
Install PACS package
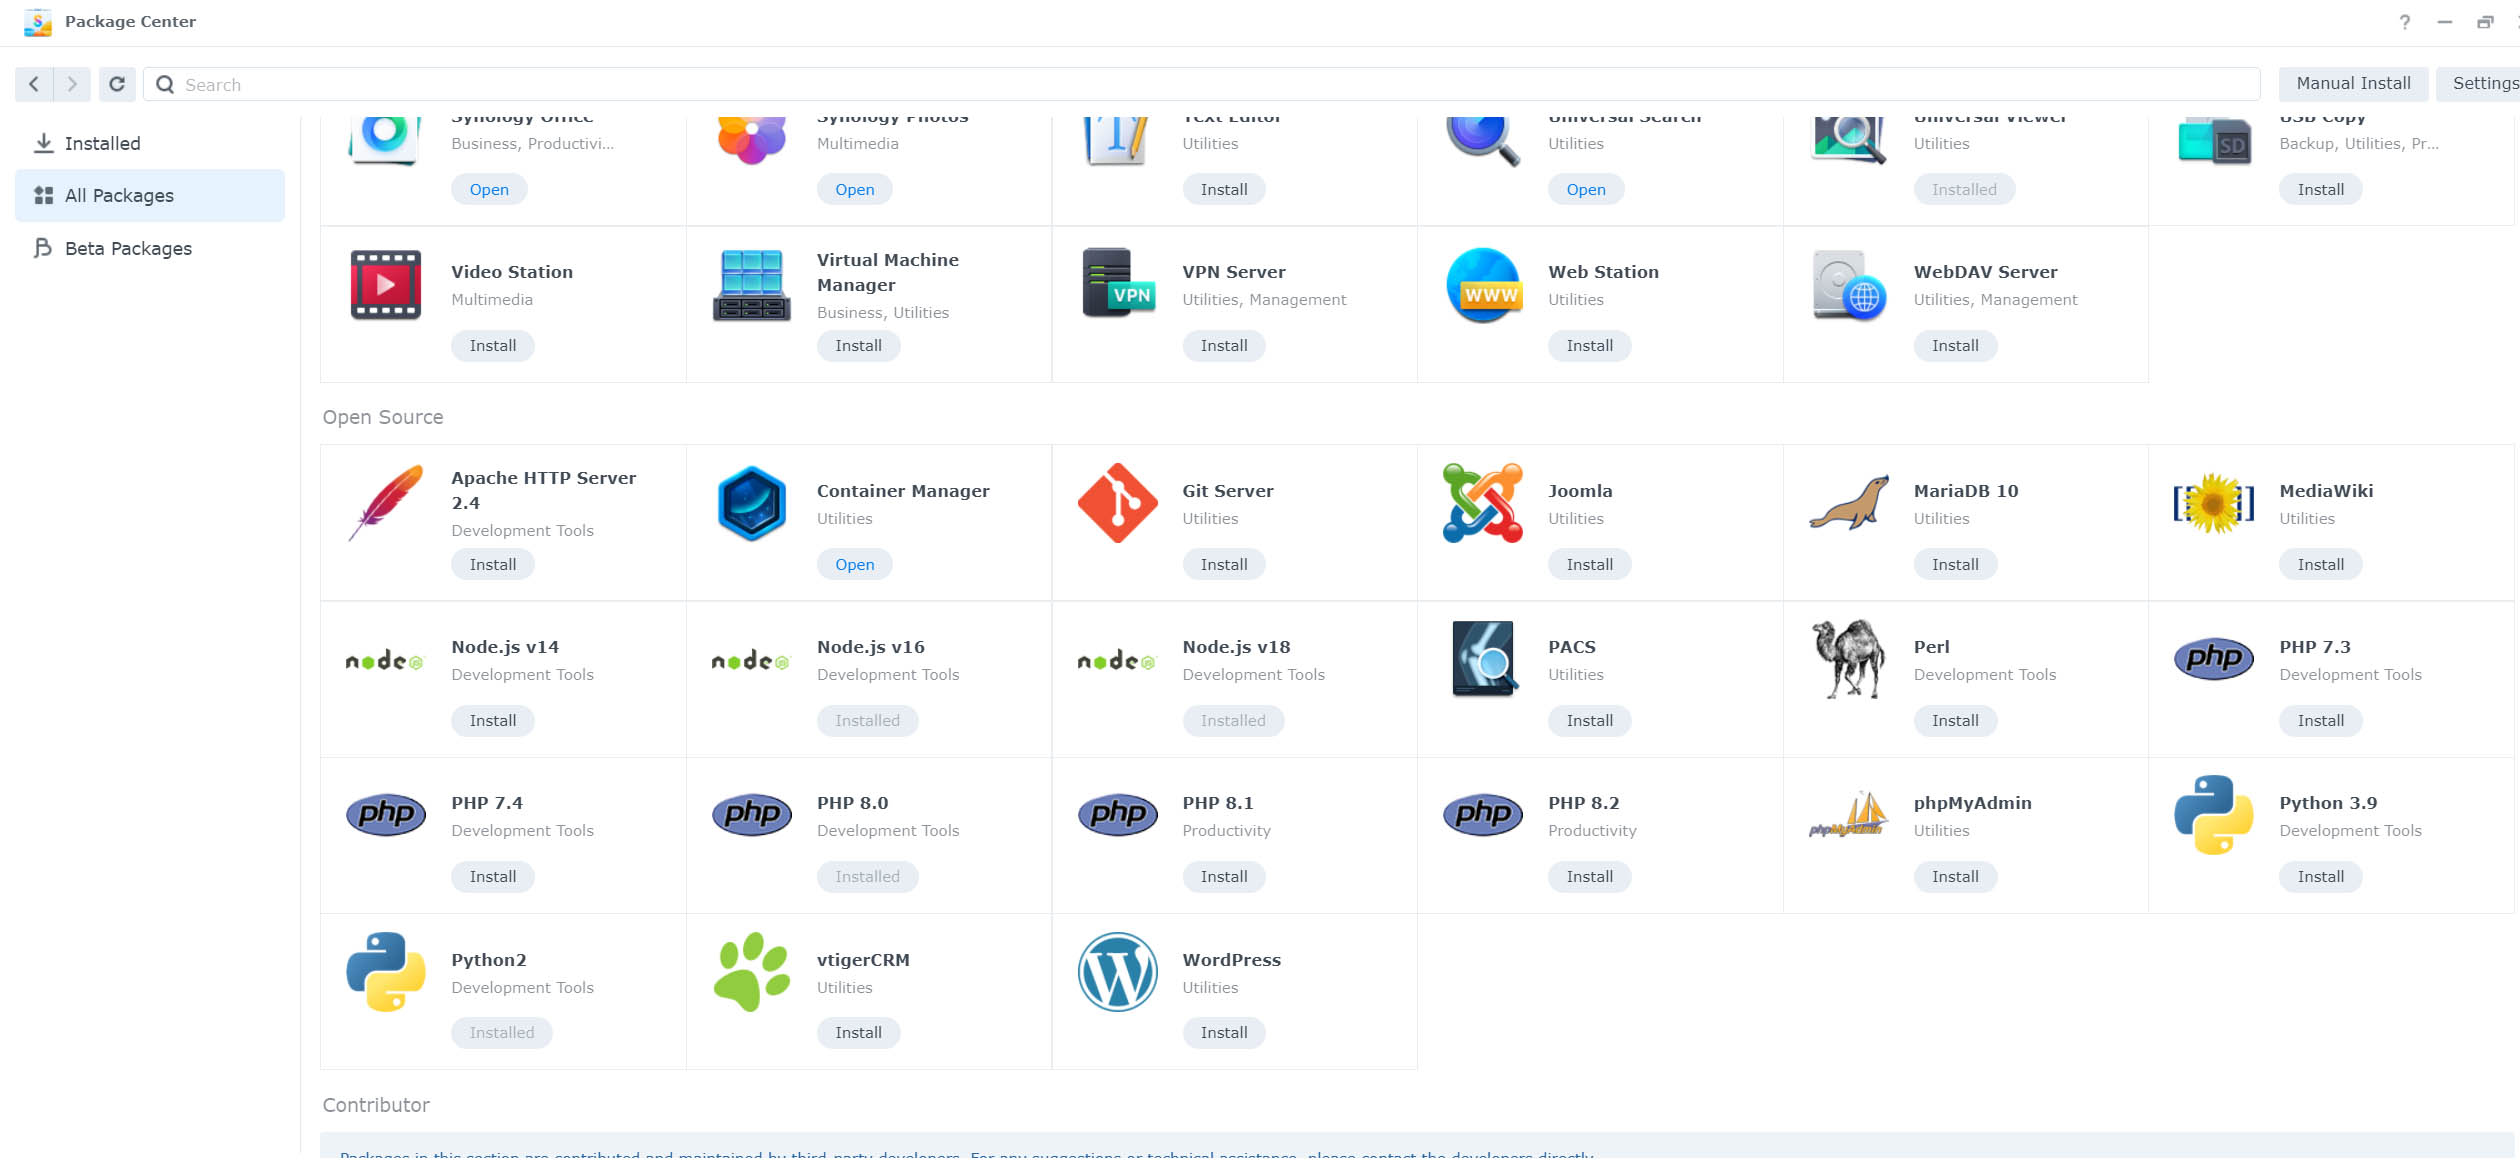tap(1590, 721)
